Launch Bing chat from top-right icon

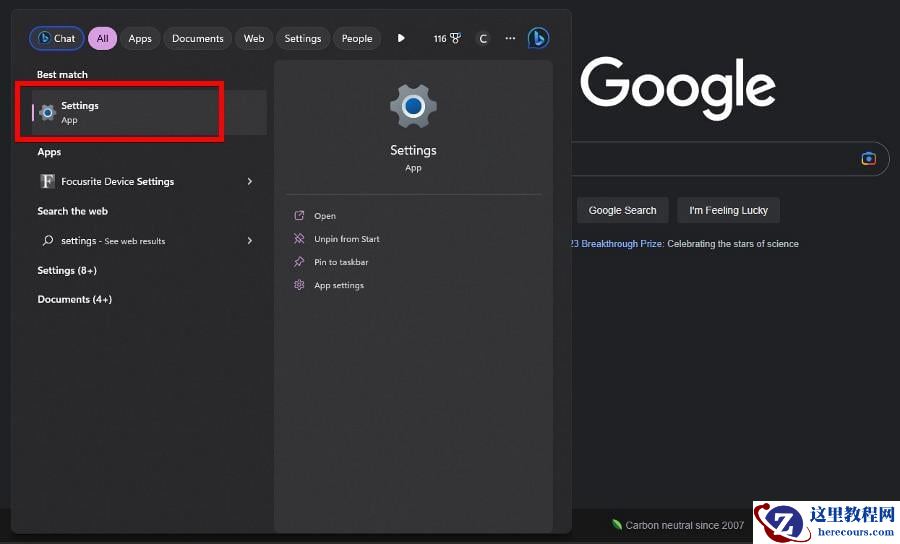(538, 38)
